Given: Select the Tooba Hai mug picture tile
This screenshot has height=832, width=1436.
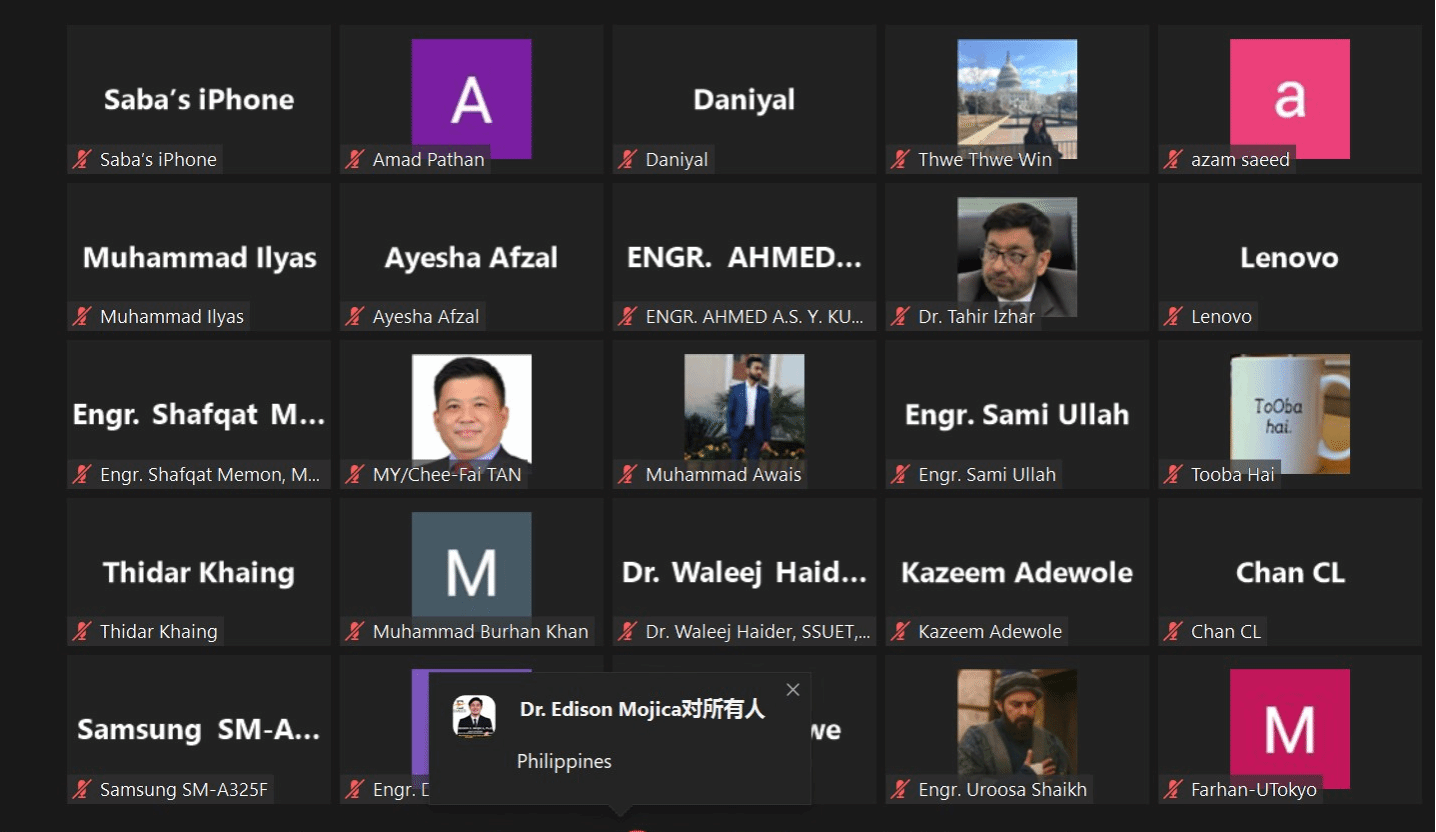Looking at the screenshot, I should click(1290, 414).
